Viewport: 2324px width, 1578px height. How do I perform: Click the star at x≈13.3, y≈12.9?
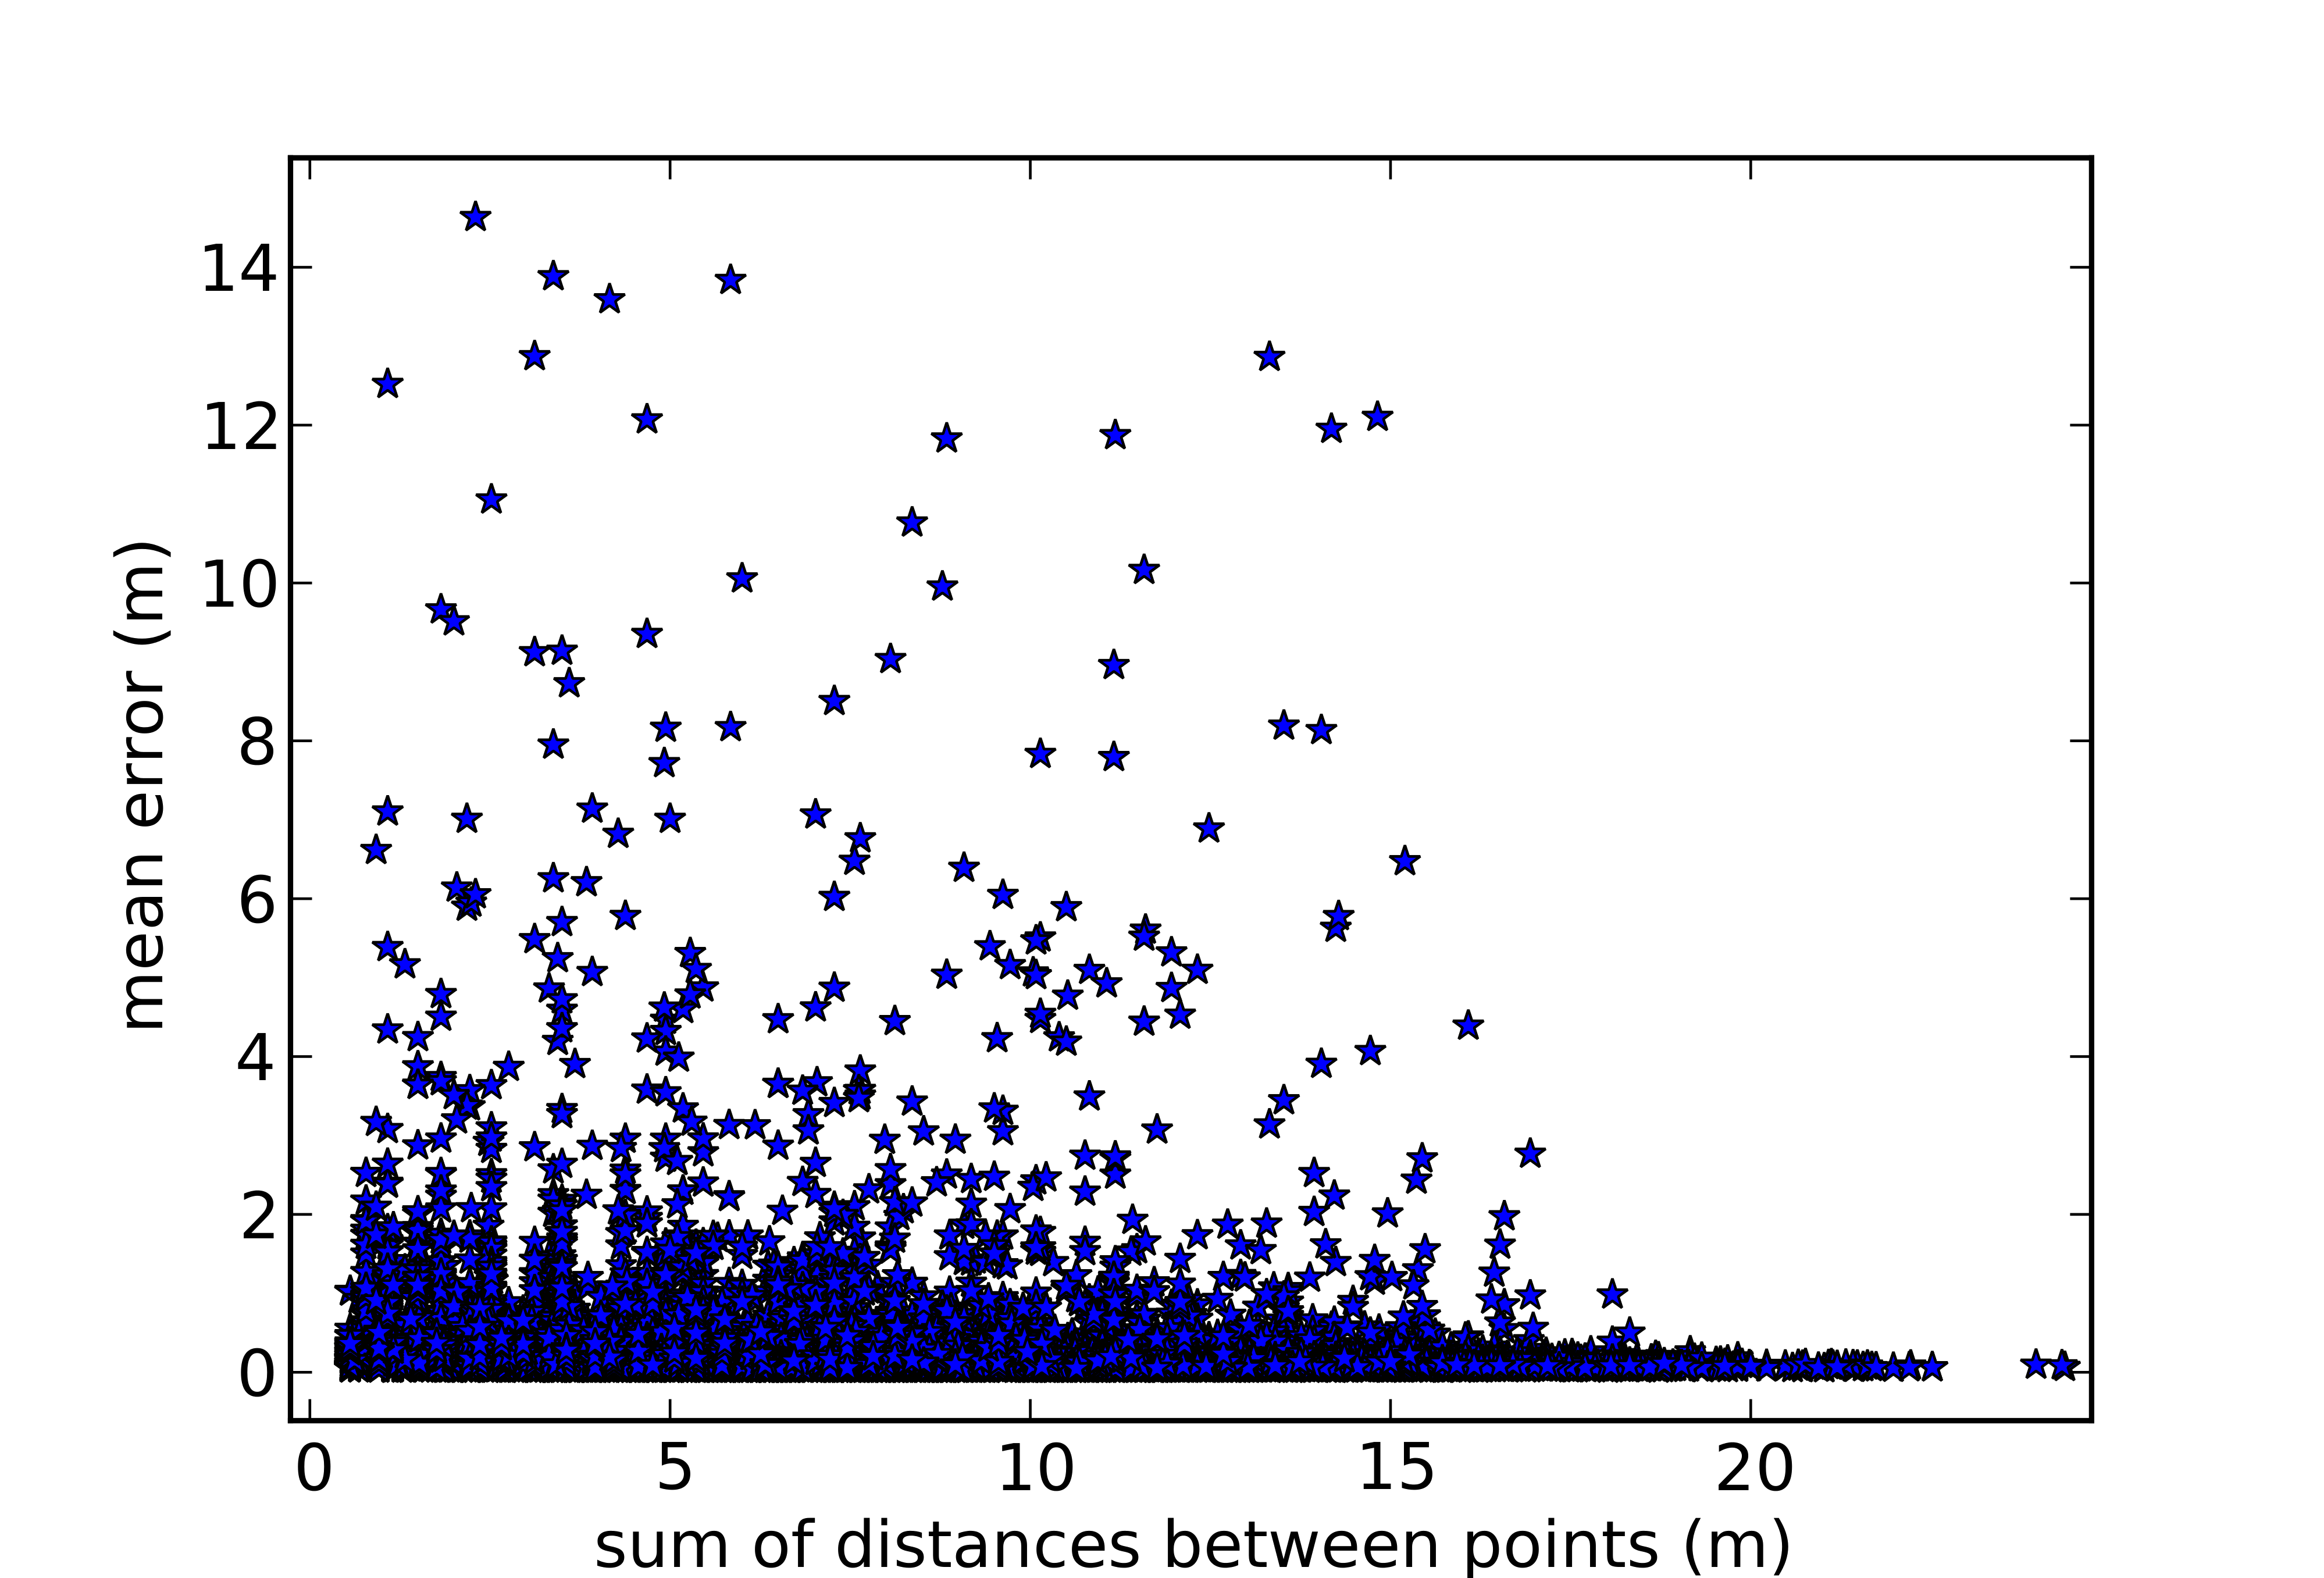point(1269,357)
